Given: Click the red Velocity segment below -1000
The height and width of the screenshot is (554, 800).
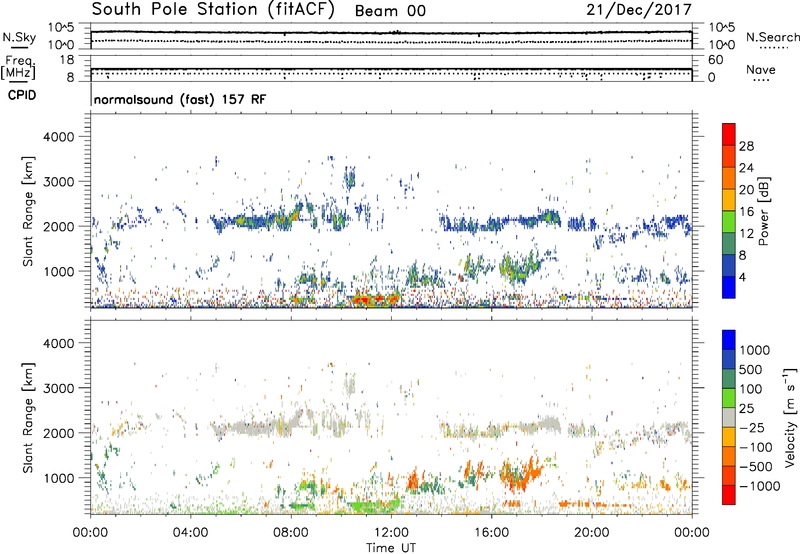Looking at the screenshot, I should [x=729, y=495].
